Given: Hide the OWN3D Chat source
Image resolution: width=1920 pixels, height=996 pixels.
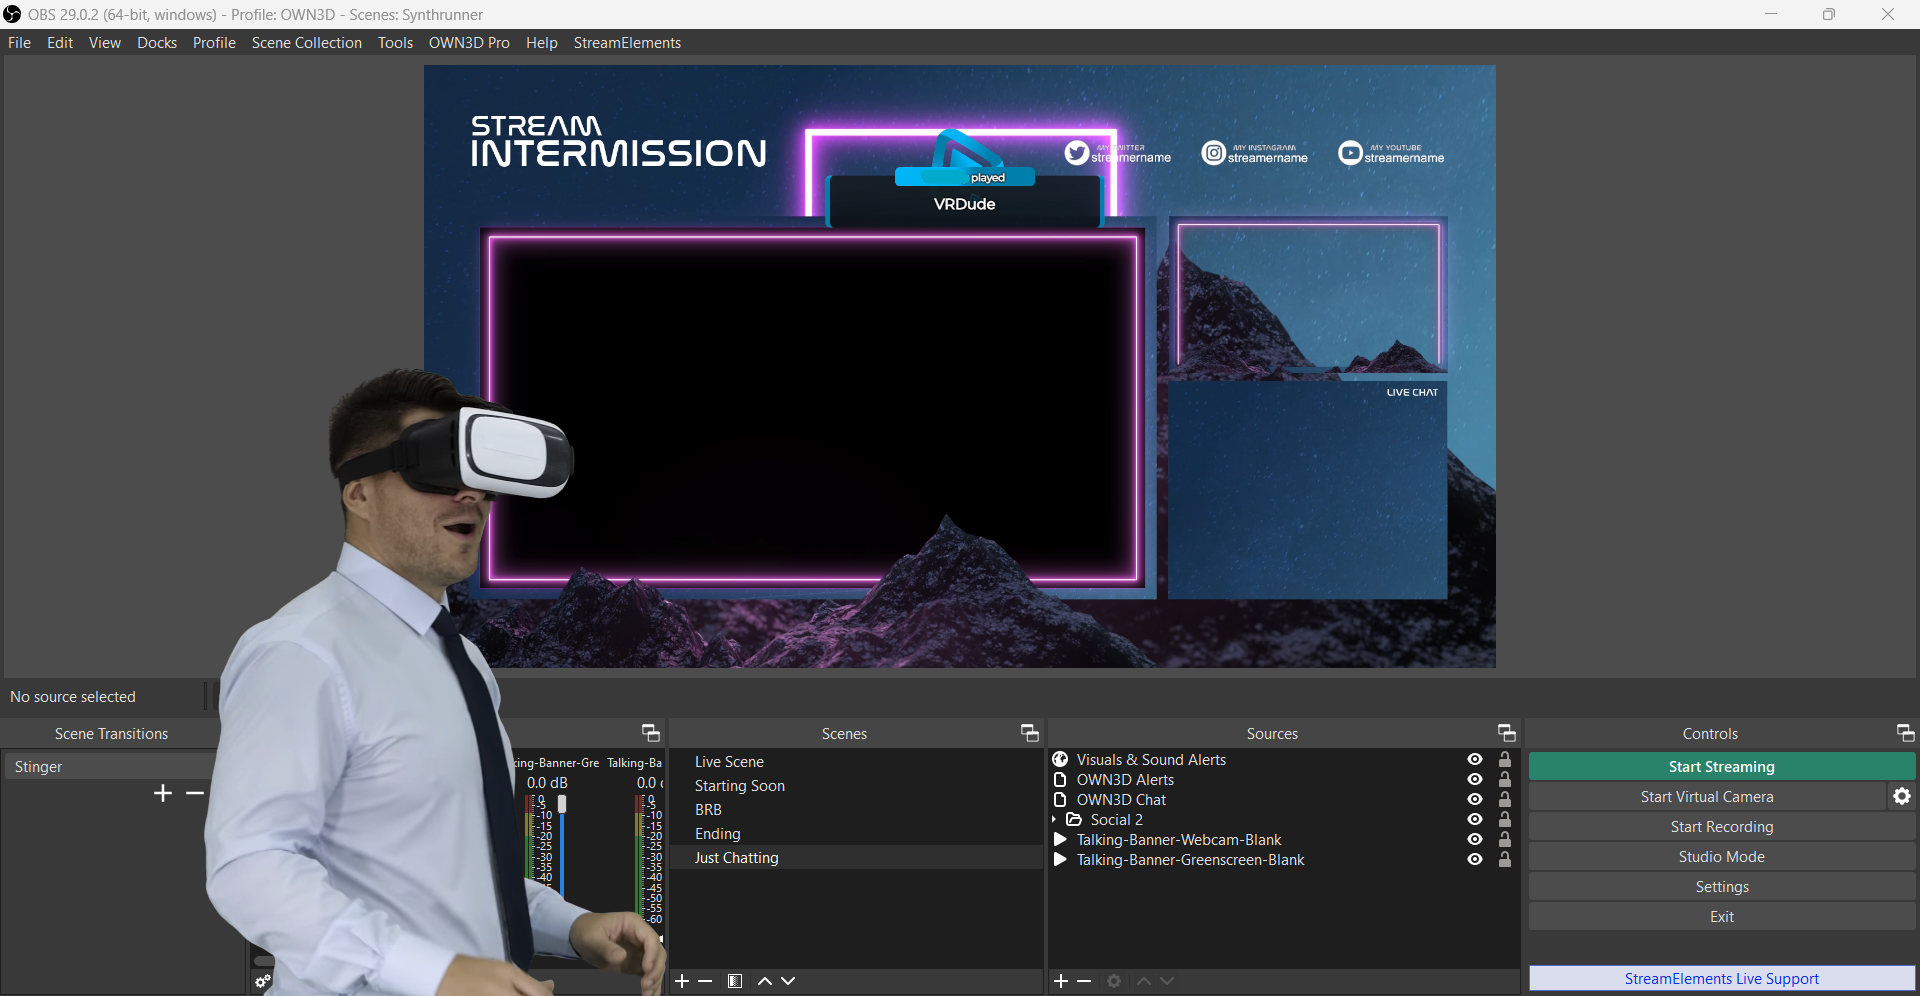Looking at the screenshot, I should click(1475, 800).
